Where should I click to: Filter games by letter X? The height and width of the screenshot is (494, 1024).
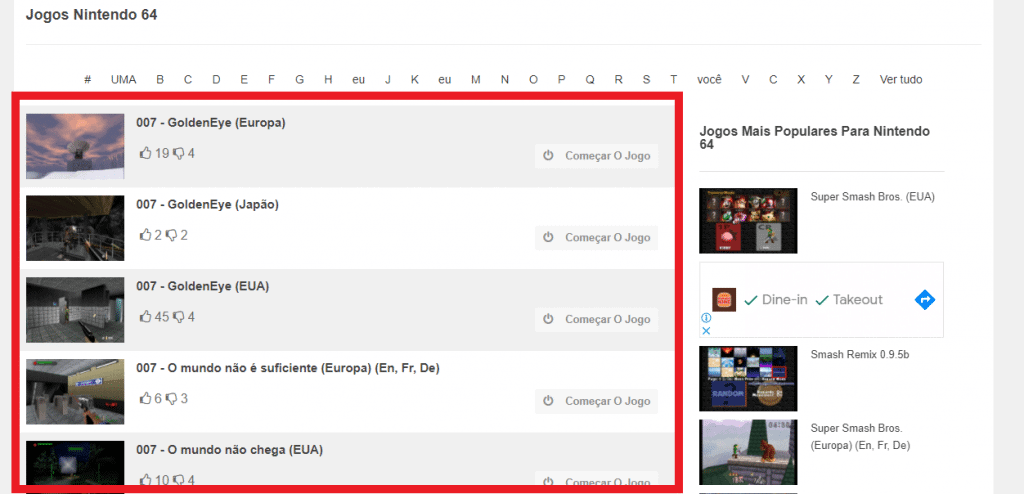[801, 80]
